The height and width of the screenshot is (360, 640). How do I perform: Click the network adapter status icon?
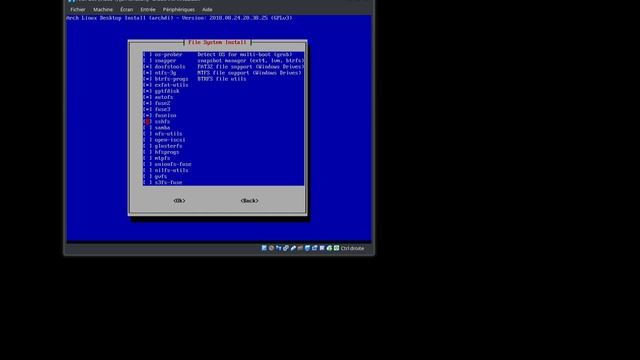pos(286,248)
